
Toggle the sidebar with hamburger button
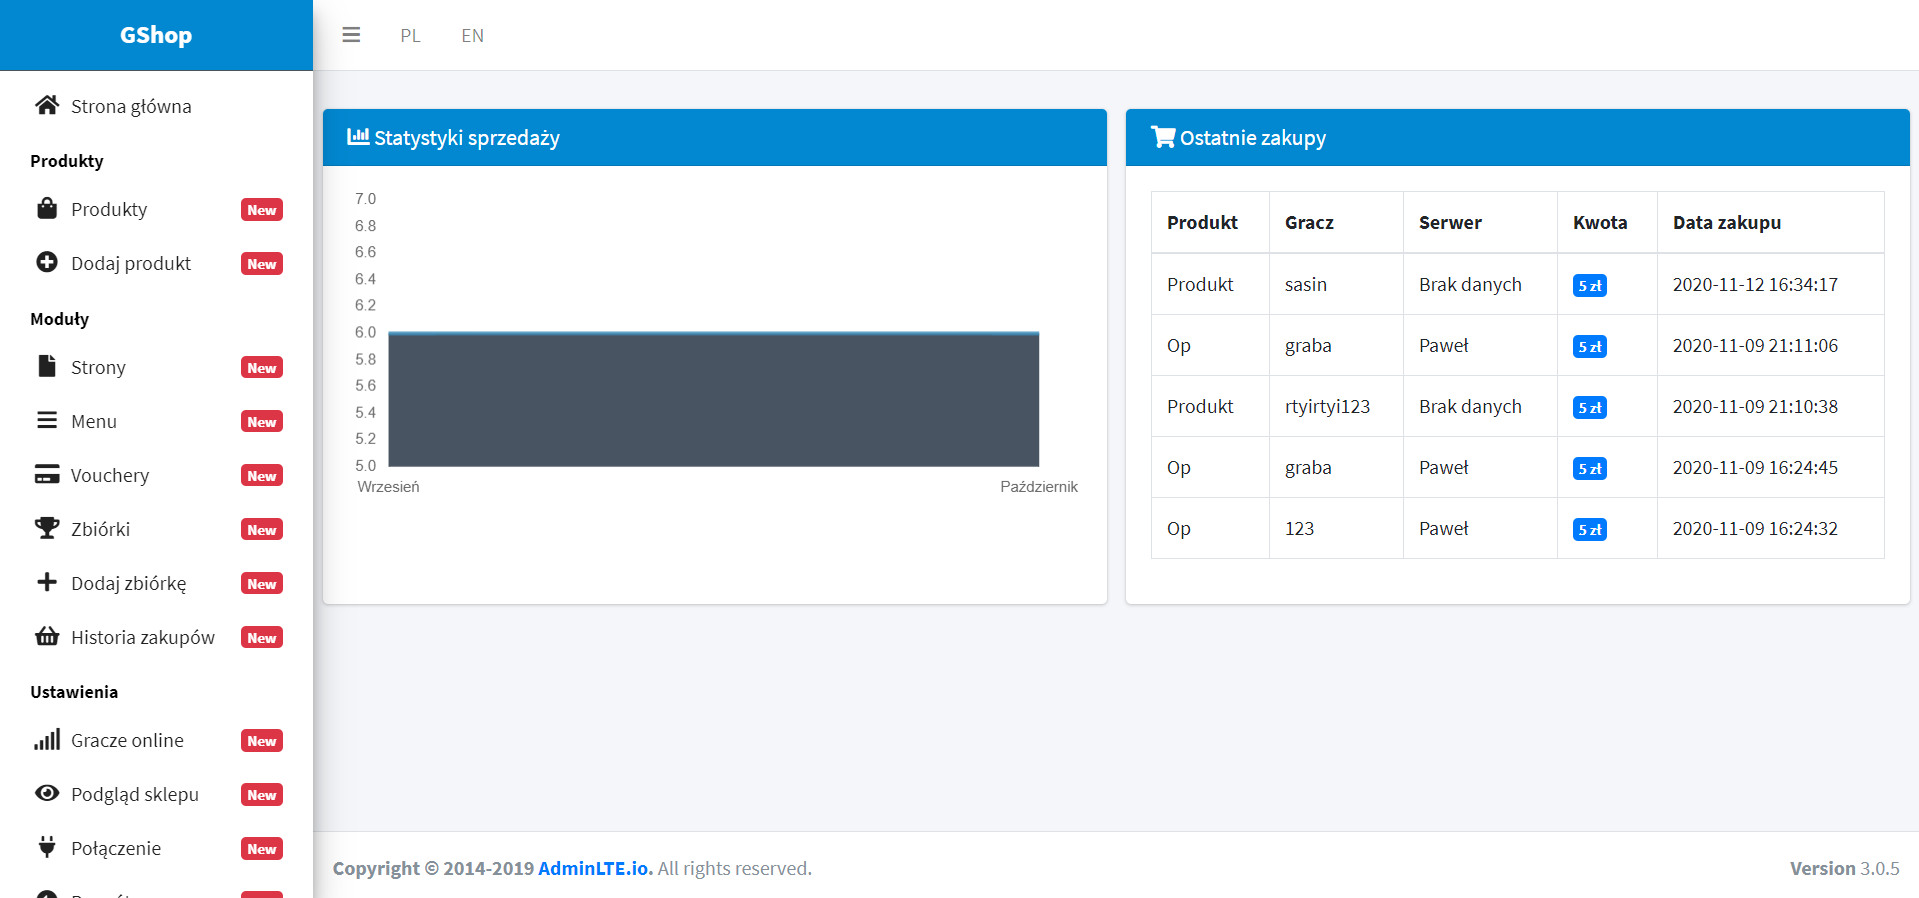pos(351,35)
